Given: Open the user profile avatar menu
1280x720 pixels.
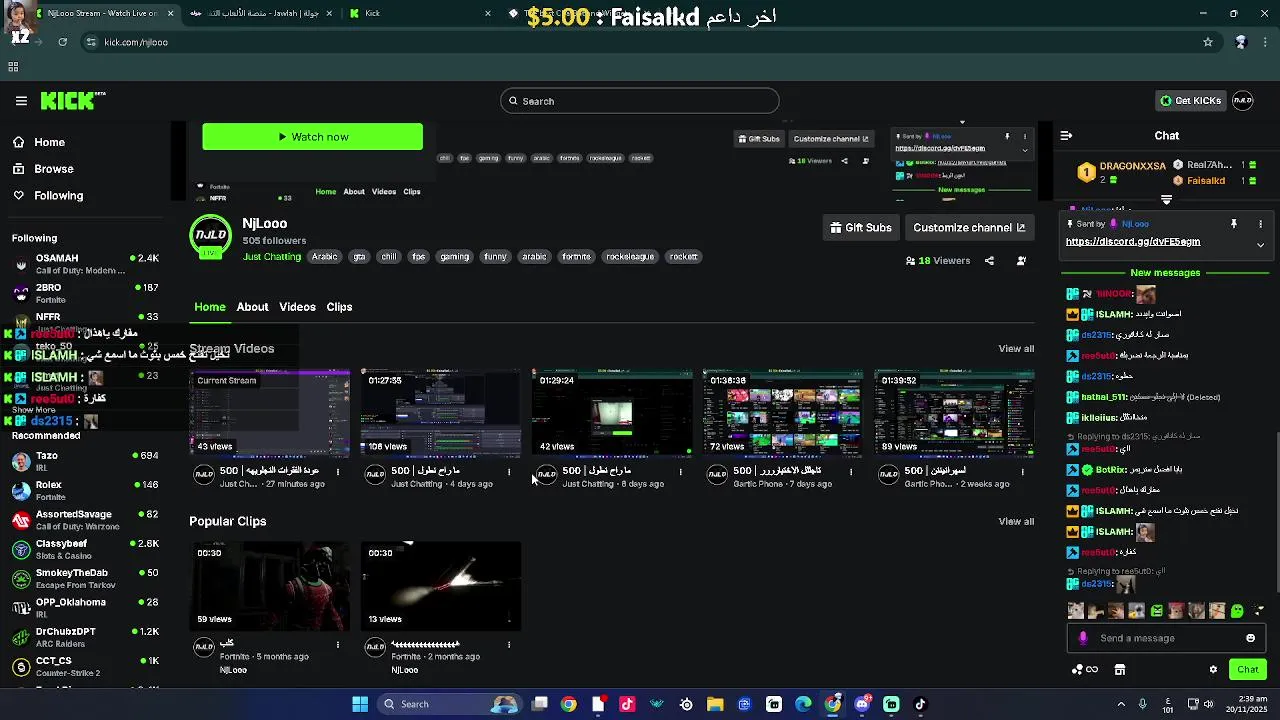Looking at the screenshot, I should point(1243,100).
